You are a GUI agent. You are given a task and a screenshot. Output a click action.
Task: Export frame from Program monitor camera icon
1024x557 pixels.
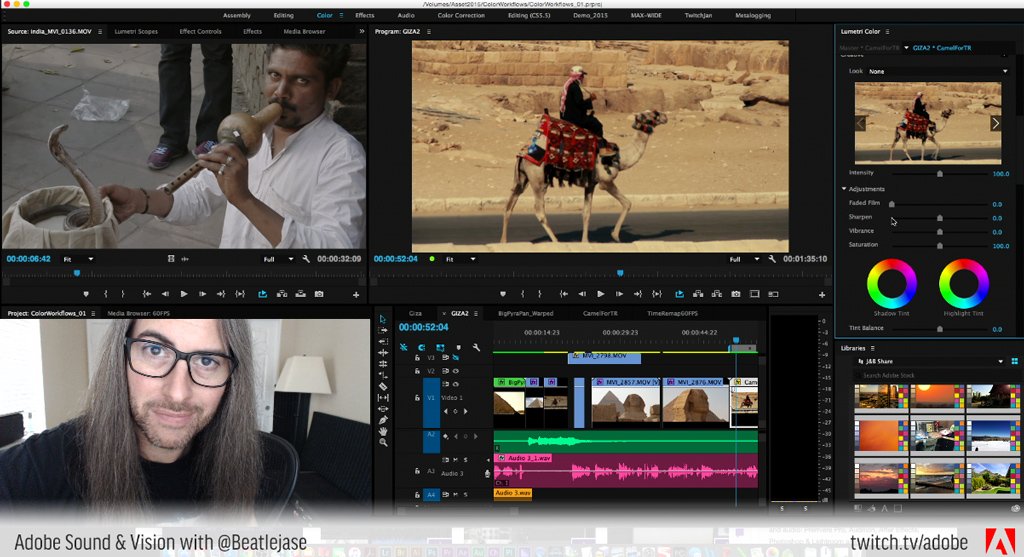tap(735, 294)
